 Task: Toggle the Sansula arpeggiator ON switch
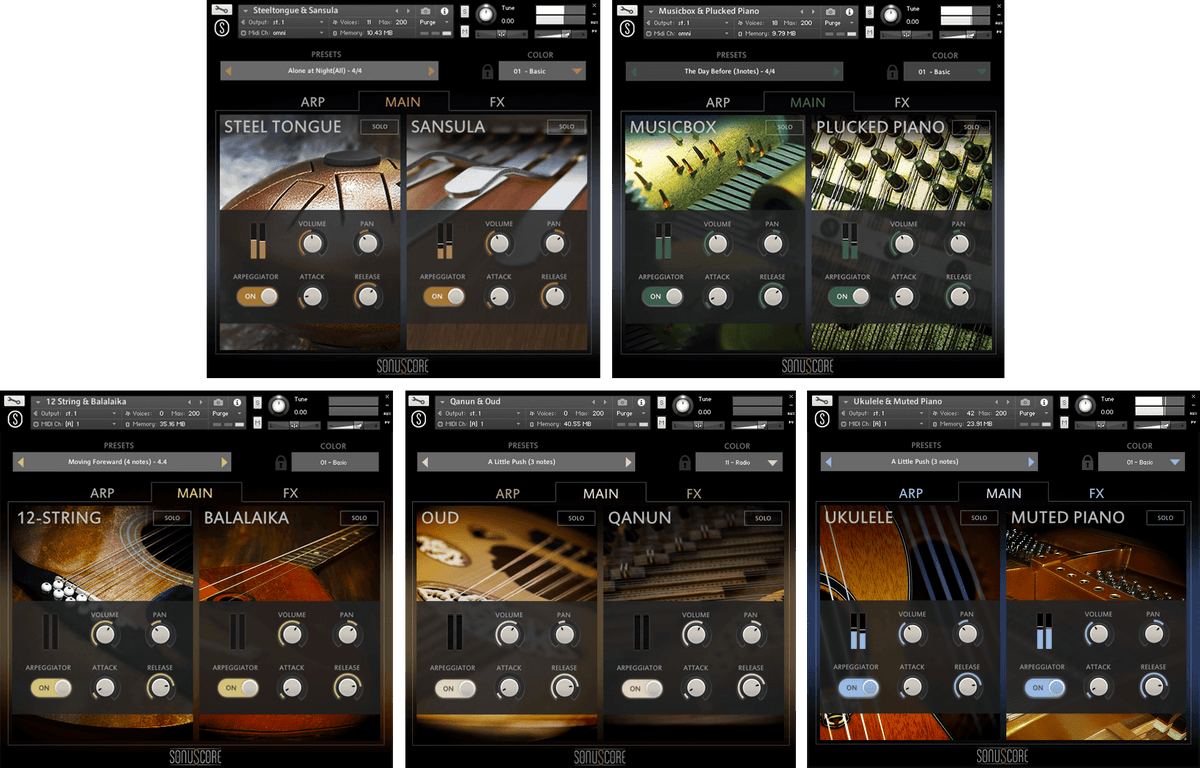(x=443, y=296)
